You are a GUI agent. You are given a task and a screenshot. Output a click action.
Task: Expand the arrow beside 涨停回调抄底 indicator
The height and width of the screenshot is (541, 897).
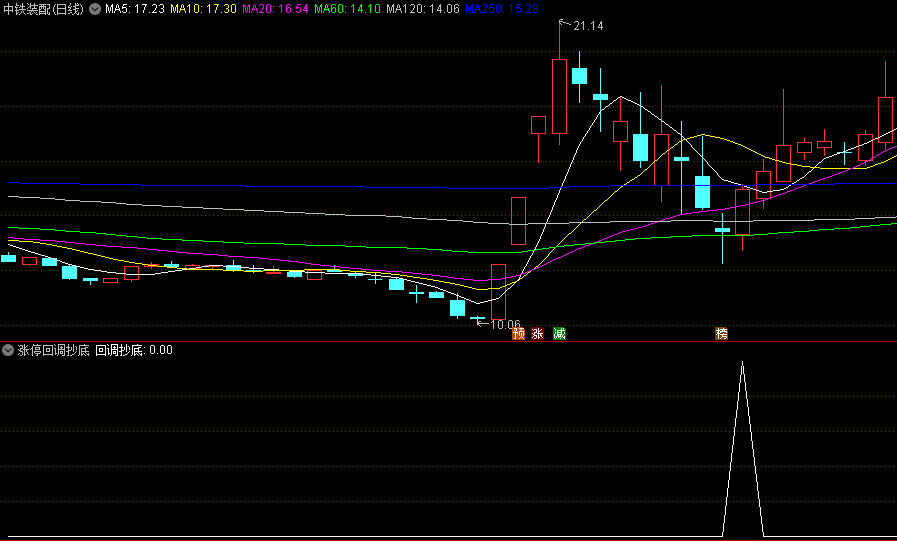[8, 350]
